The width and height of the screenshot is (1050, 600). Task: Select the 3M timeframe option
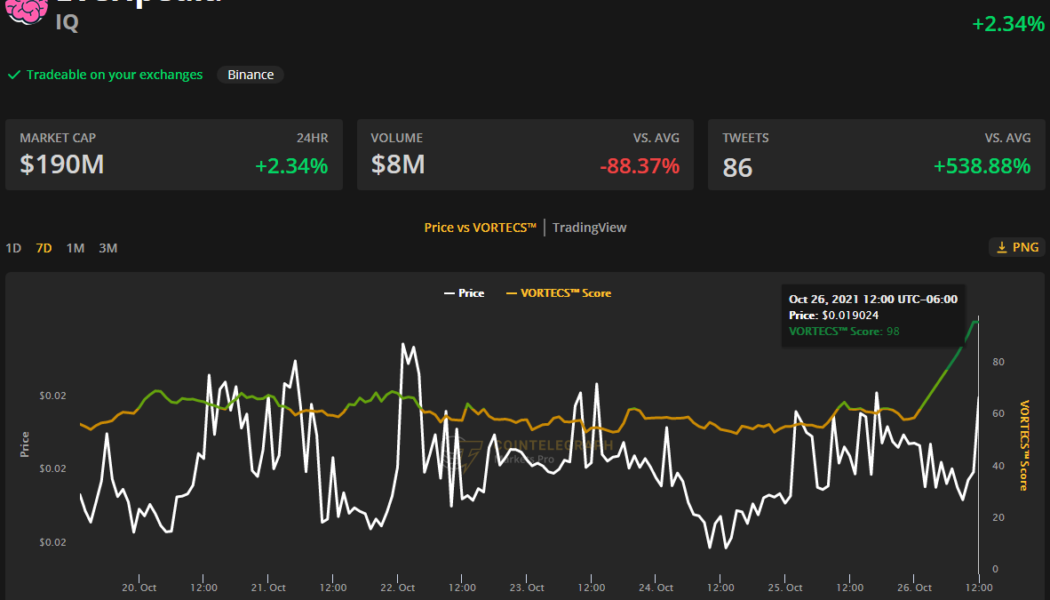(x=107, y=247)
